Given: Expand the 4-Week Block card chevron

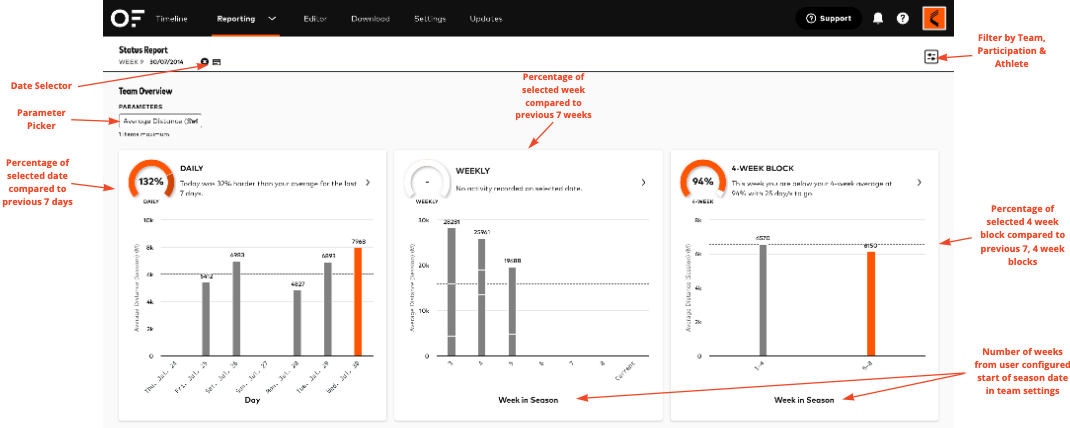Looking at the screenshot, I should point(919,183).
